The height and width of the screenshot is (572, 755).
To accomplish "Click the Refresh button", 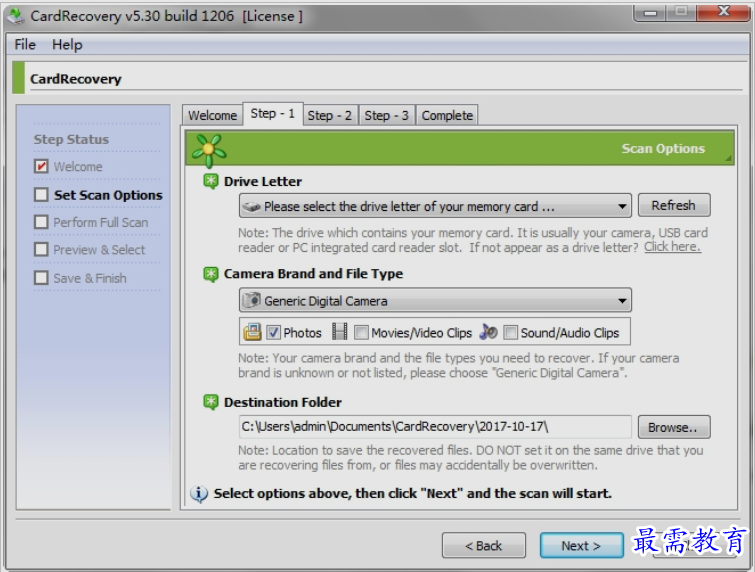I will (x=674, y=206).
